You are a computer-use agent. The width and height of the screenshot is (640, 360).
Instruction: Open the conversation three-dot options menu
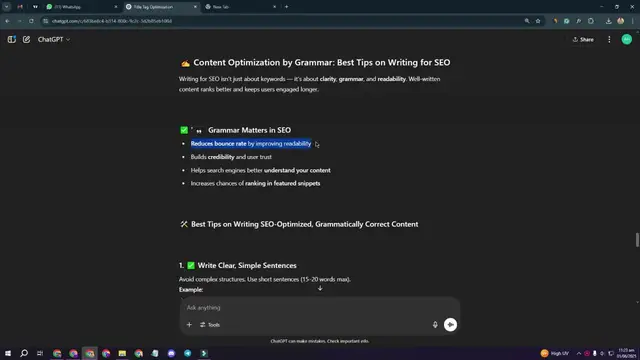coord(609,40)
